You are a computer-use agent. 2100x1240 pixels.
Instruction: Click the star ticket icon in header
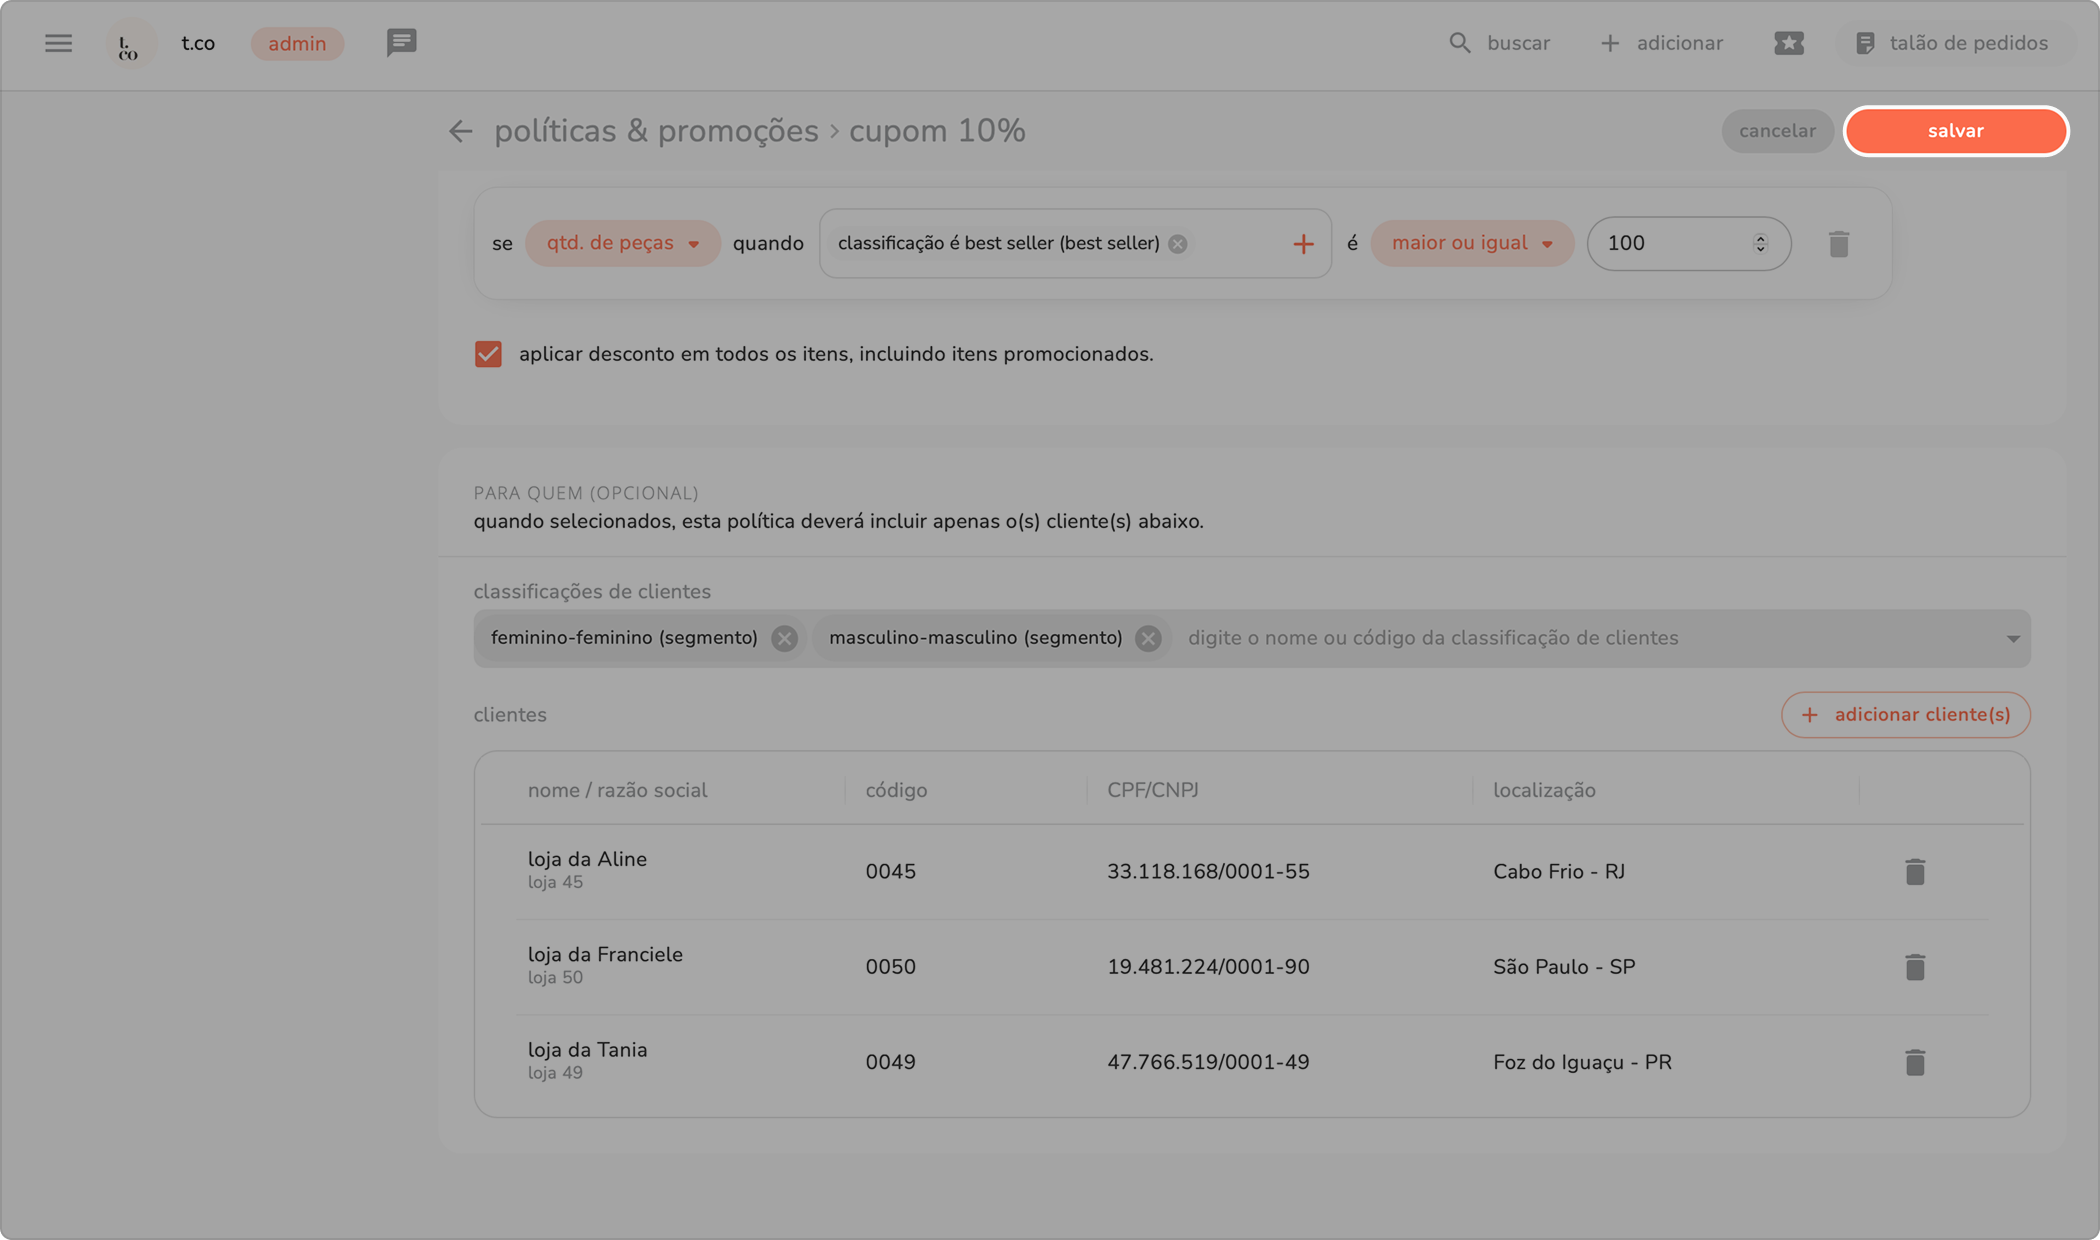click(1789, 43)
